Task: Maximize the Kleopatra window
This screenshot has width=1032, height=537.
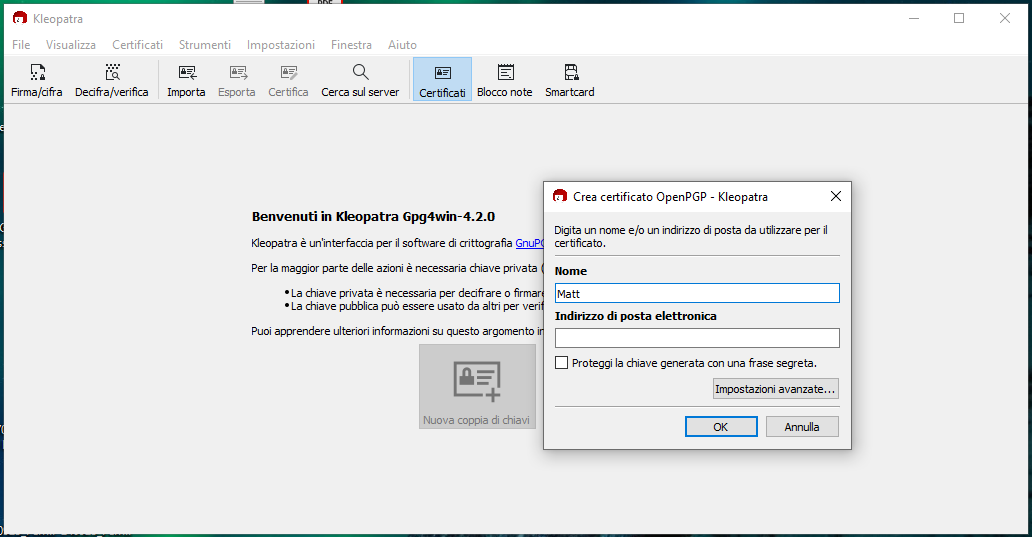Action: click(959, 18)
